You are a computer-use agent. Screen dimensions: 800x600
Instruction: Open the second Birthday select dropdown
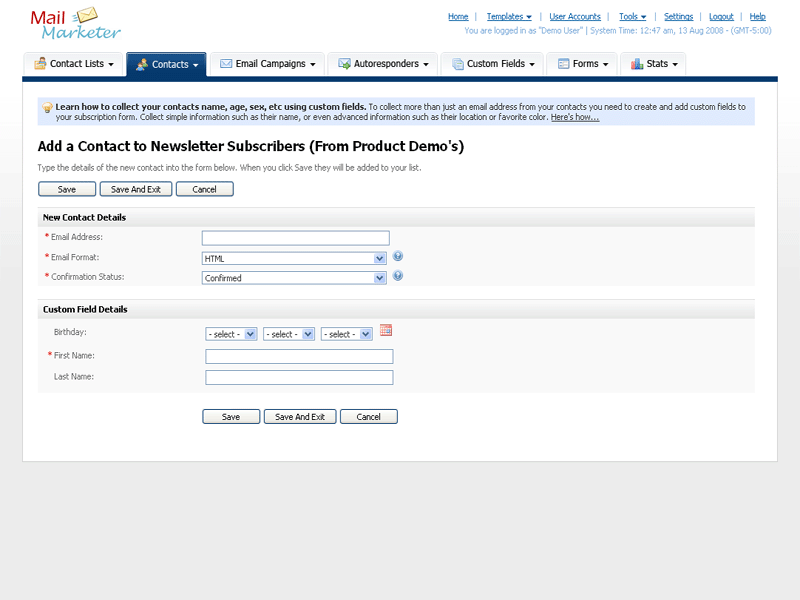(x=289, y=334)
